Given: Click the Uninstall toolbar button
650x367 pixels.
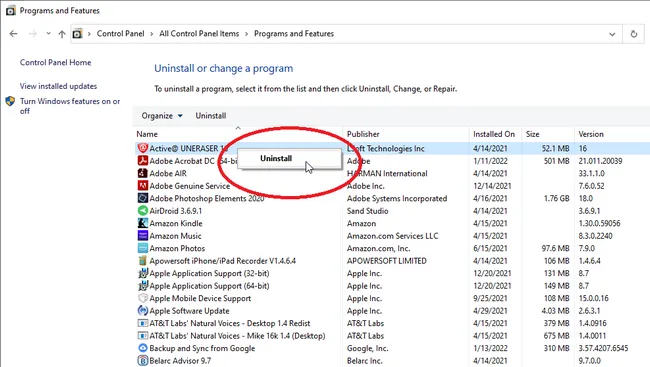Looking at the screenshot, I should pyautogui.click(x=211, y=116).
